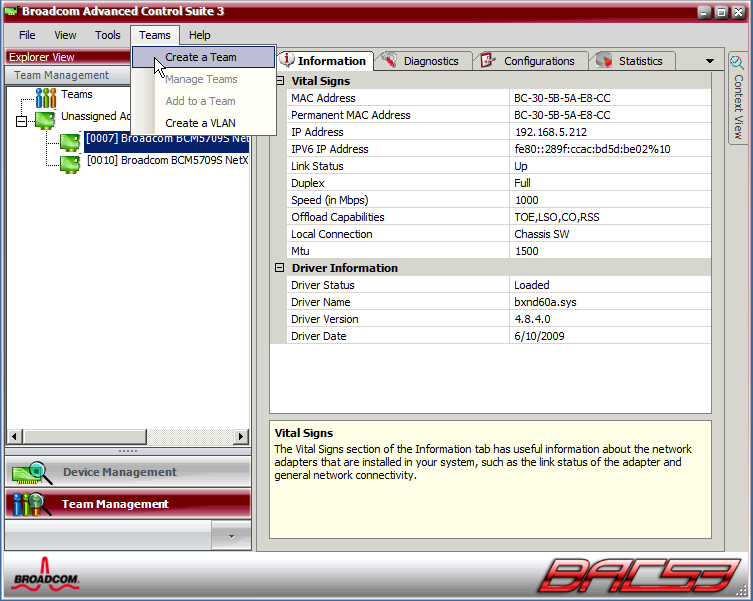Open the navigation pane options dropdown arrow
753x601 pixels.
click(x=231, y=536)
